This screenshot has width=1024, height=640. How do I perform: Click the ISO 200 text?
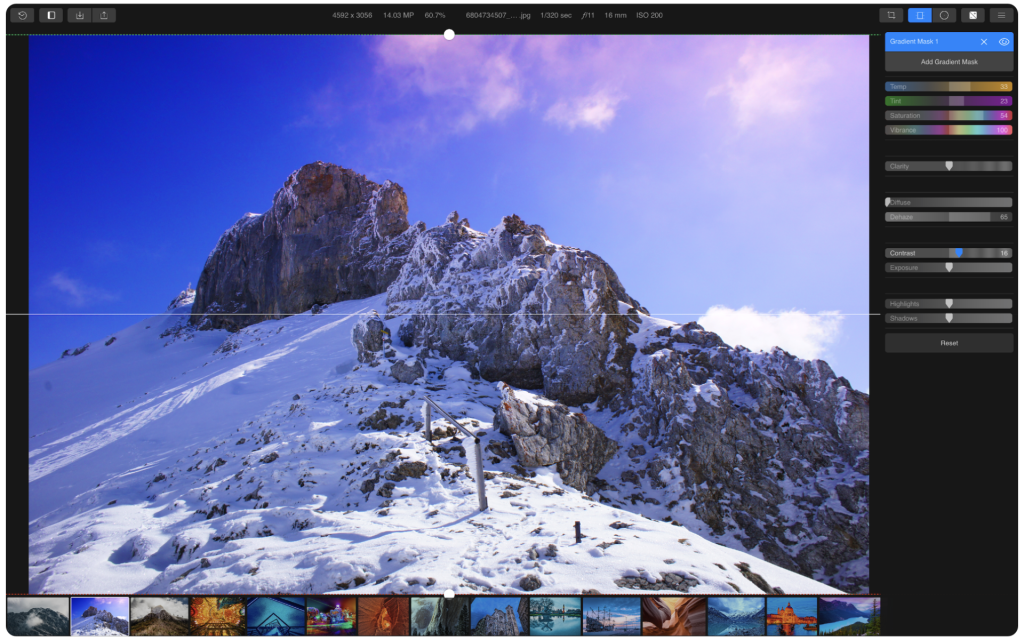(649, 15)
